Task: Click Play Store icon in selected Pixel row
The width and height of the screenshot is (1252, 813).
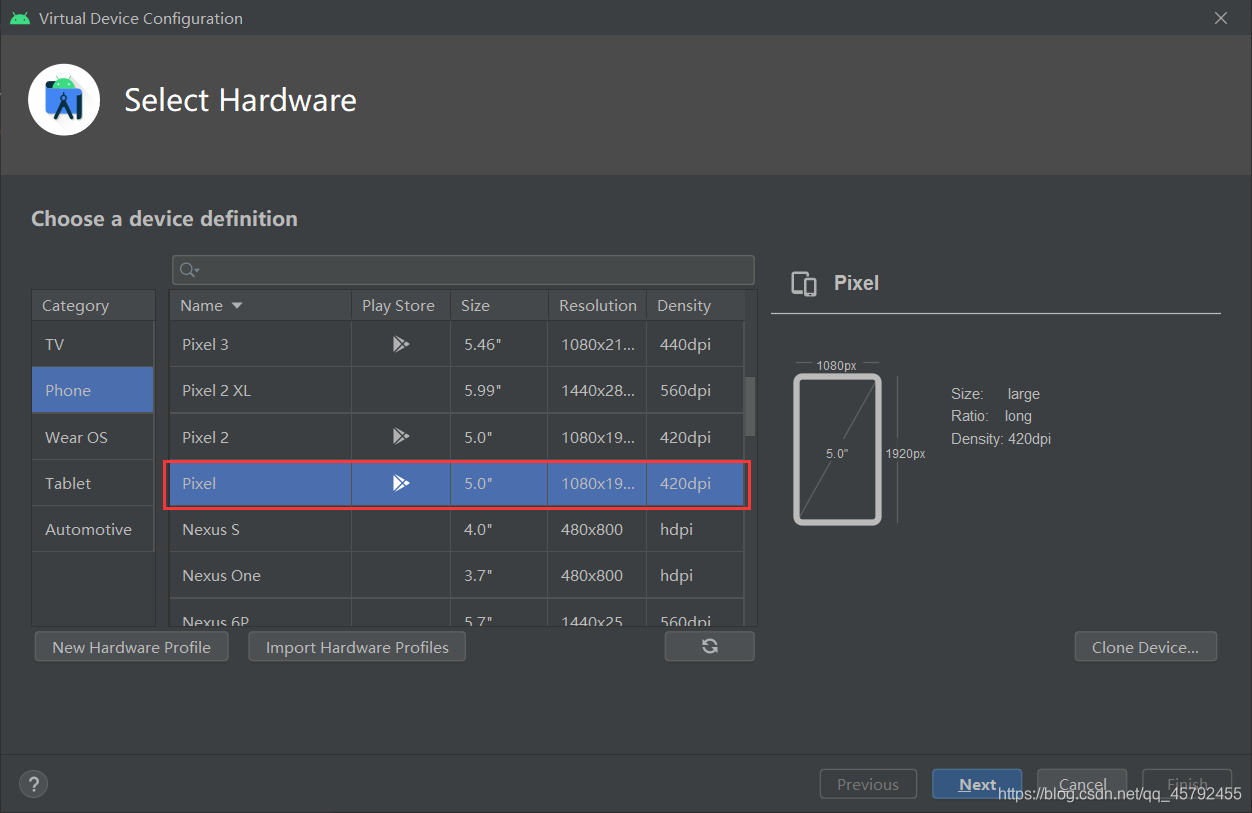Action: click(400, 483)
